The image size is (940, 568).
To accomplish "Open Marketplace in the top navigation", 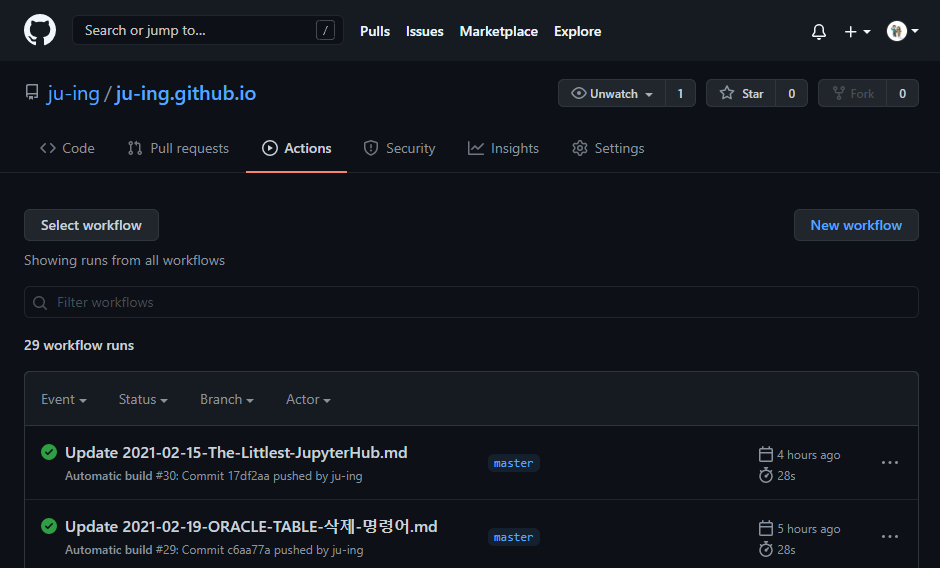I will [x=498, y=31].
